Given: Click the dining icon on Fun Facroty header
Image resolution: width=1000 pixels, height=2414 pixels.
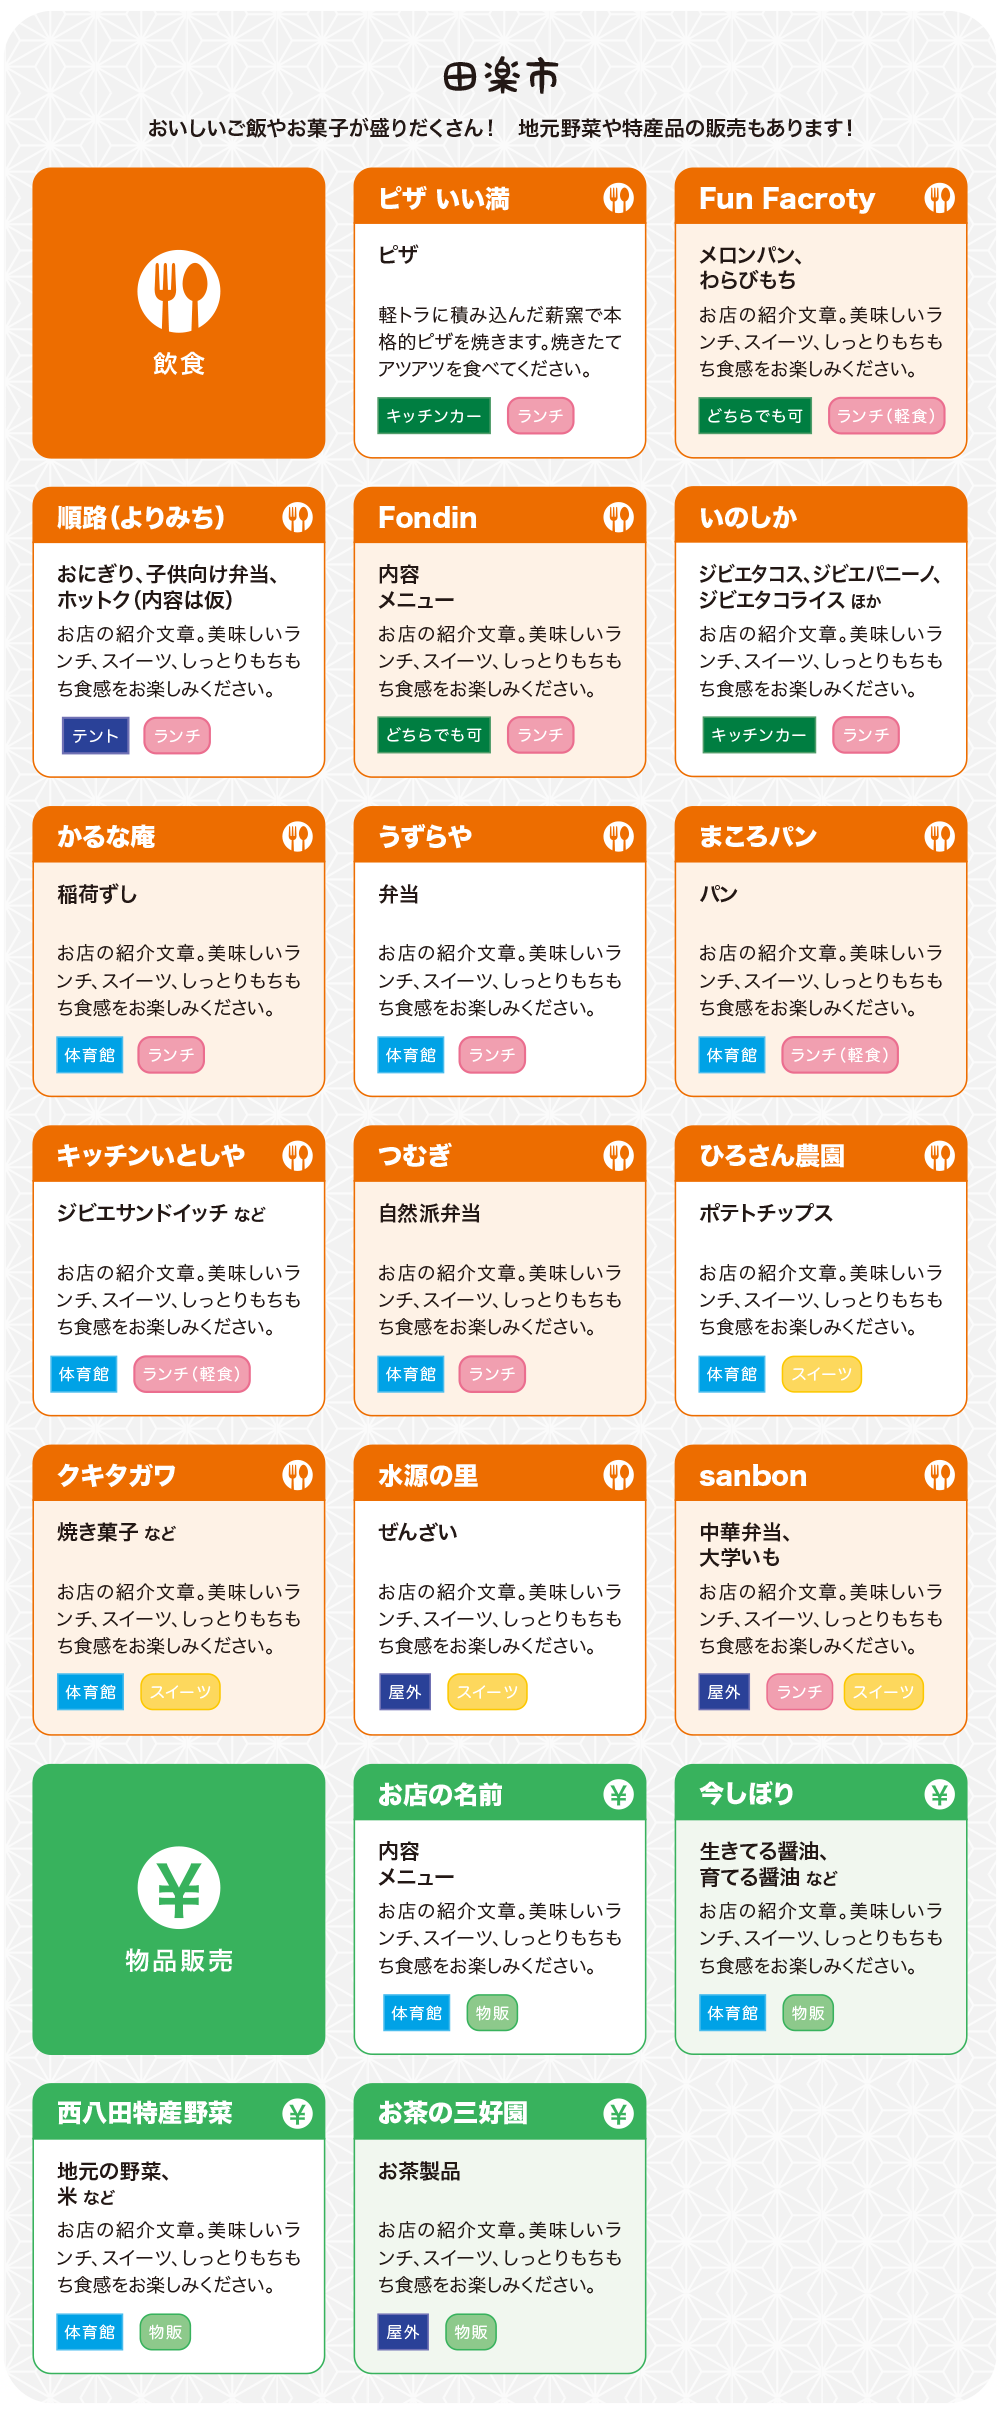Looking at the screenshot, I should point(939,198).
